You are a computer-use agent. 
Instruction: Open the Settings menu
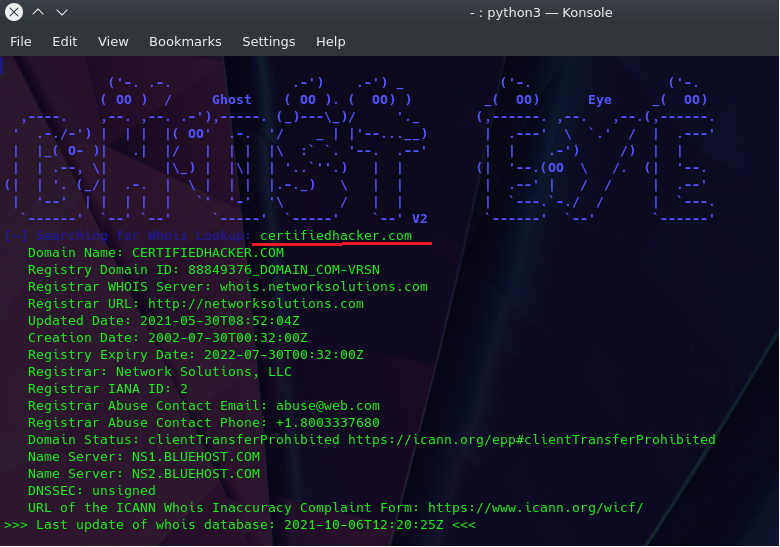tap(269, 42)
